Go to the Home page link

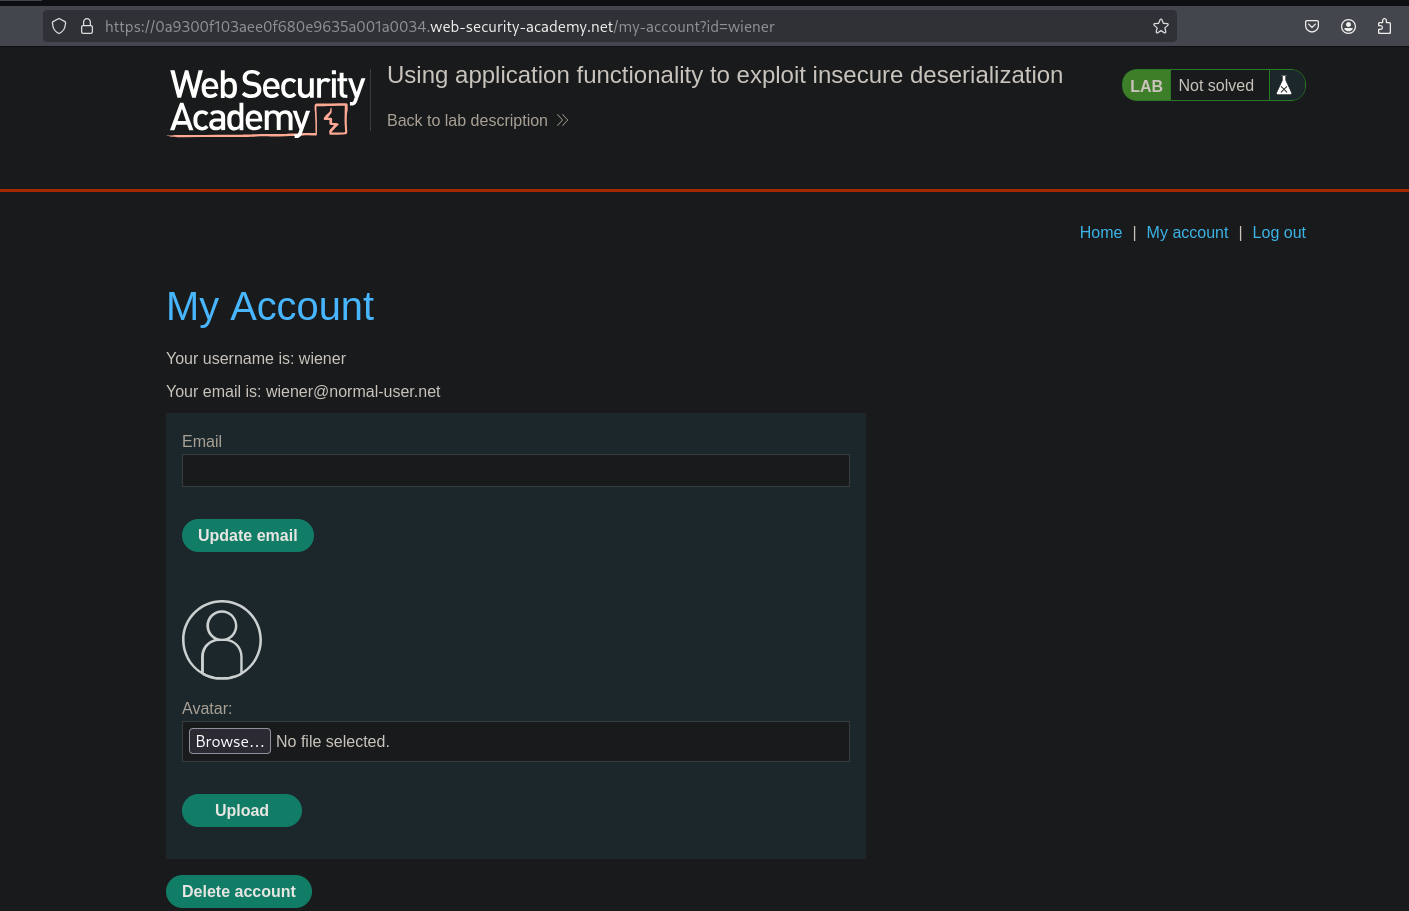[1100, 233]
